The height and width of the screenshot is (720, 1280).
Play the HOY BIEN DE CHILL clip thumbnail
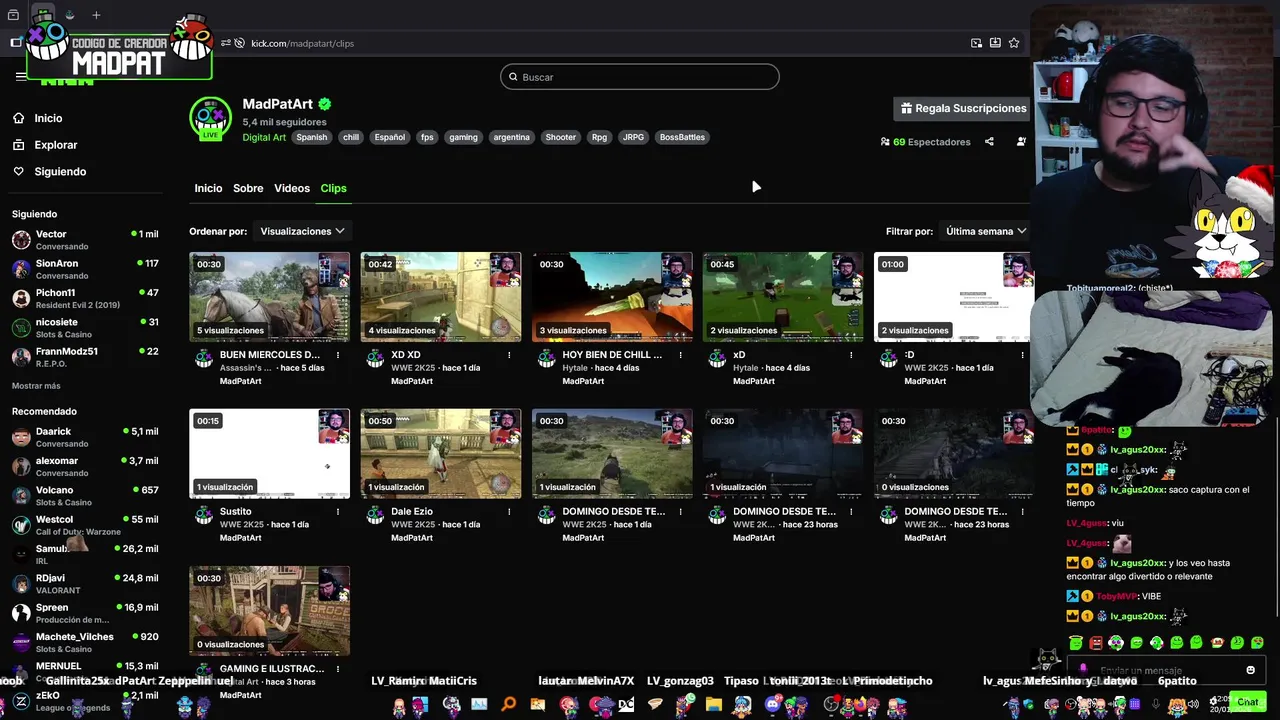611,297
